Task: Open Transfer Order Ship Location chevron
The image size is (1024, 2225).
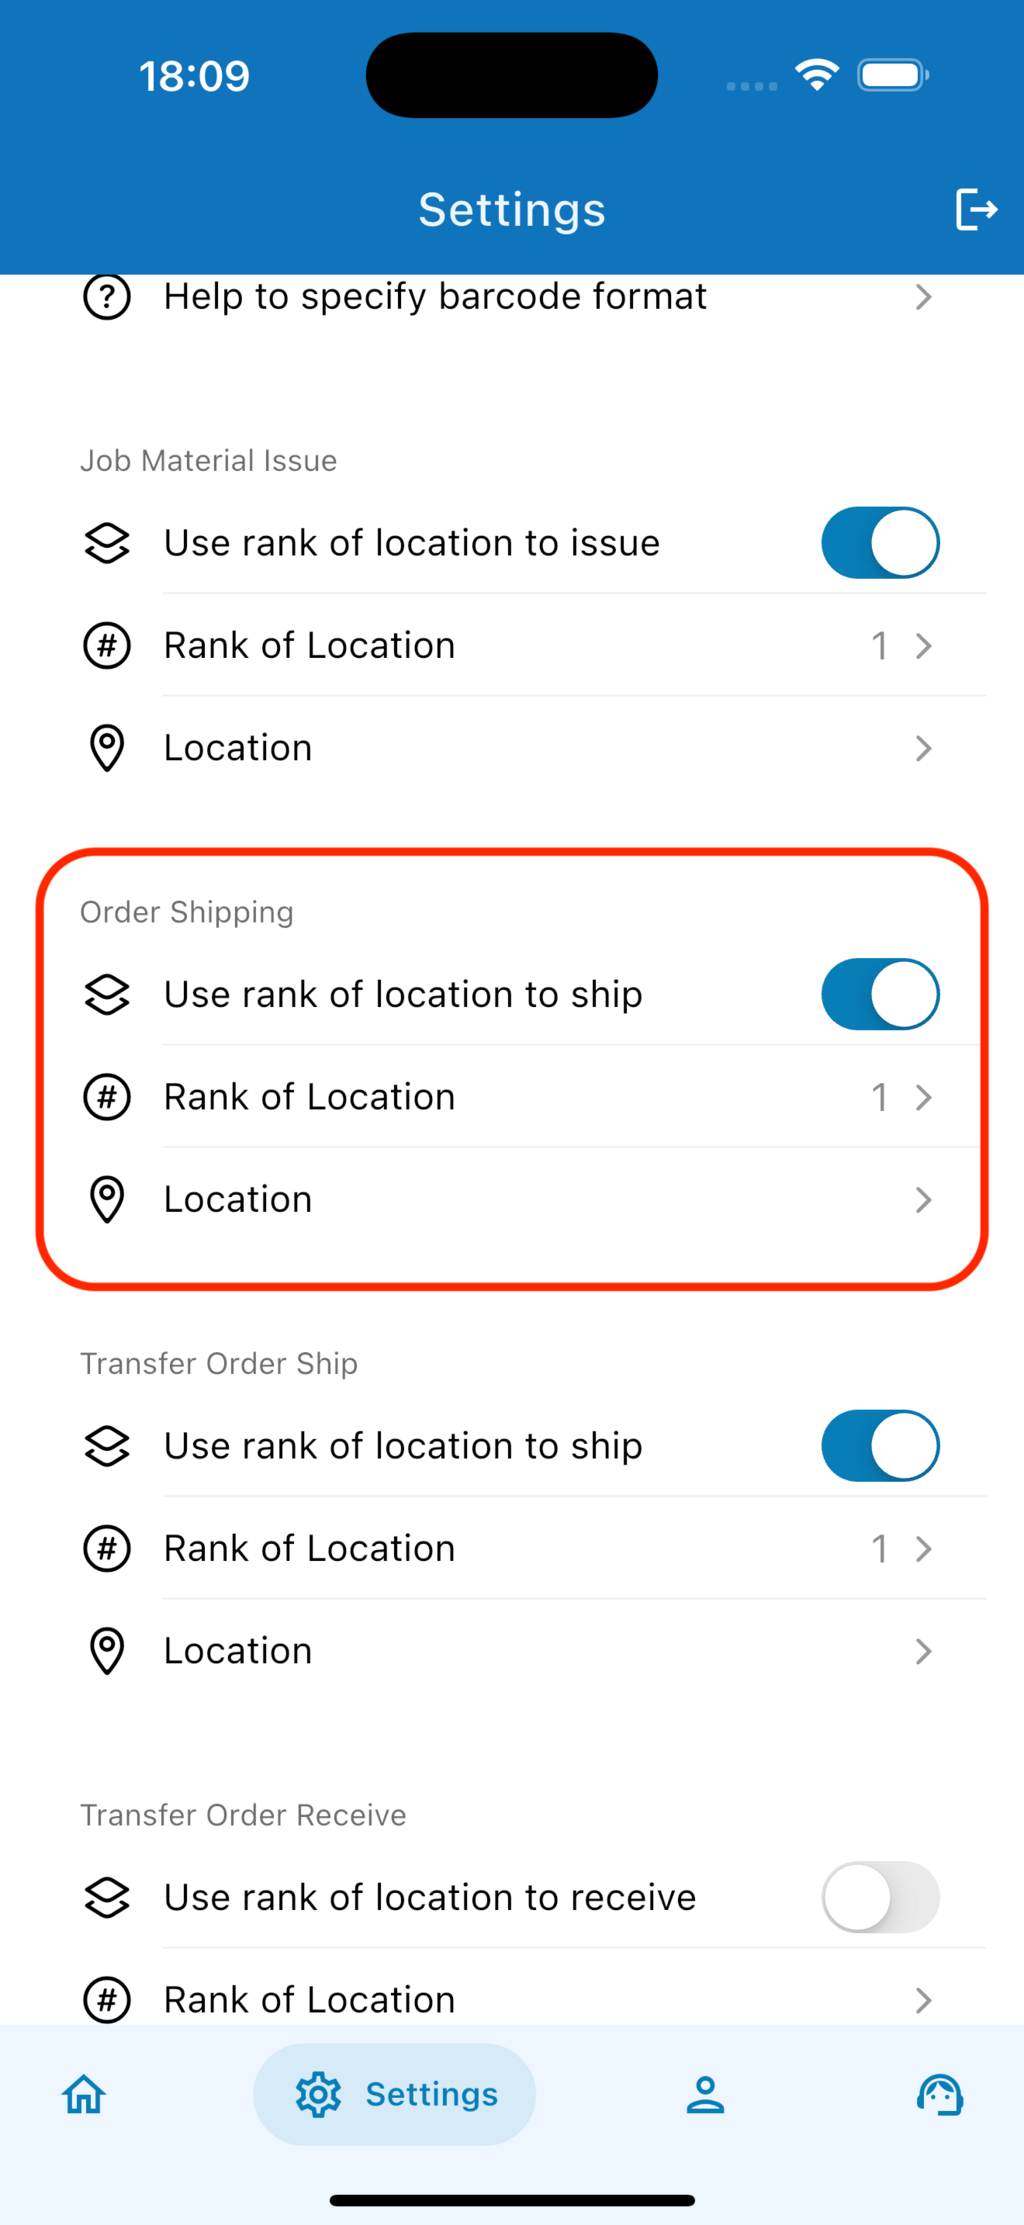Action: click(923, 1651)
